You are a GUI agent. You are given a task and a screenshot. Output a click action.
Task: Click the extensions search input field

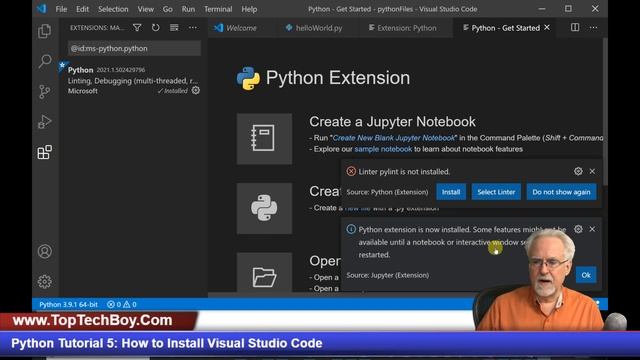(134, 48)
